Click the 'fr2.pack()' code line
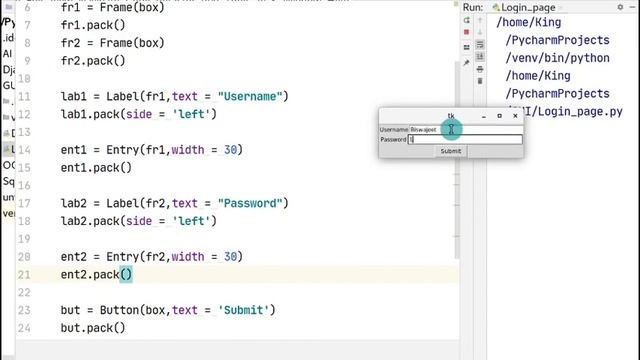The image size is (640, 360). pos(93,61)
